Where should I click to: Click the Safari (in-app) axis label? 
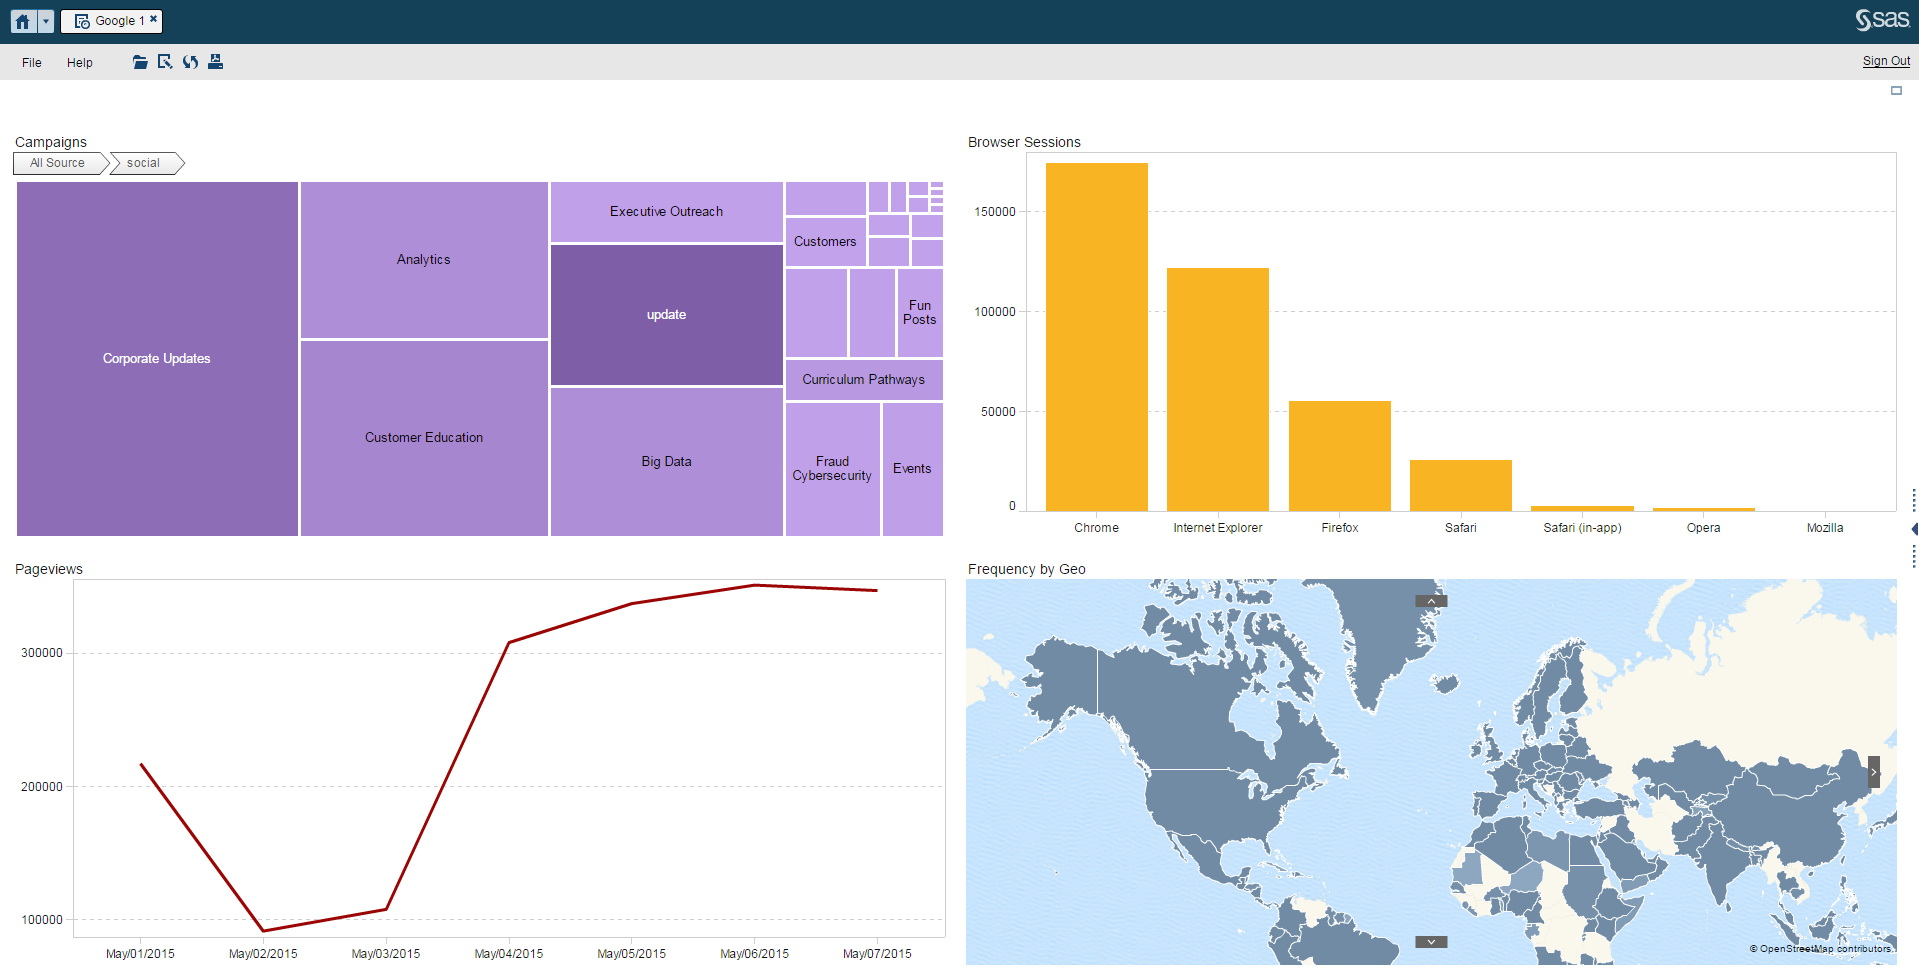click(x=1582, y=528)
